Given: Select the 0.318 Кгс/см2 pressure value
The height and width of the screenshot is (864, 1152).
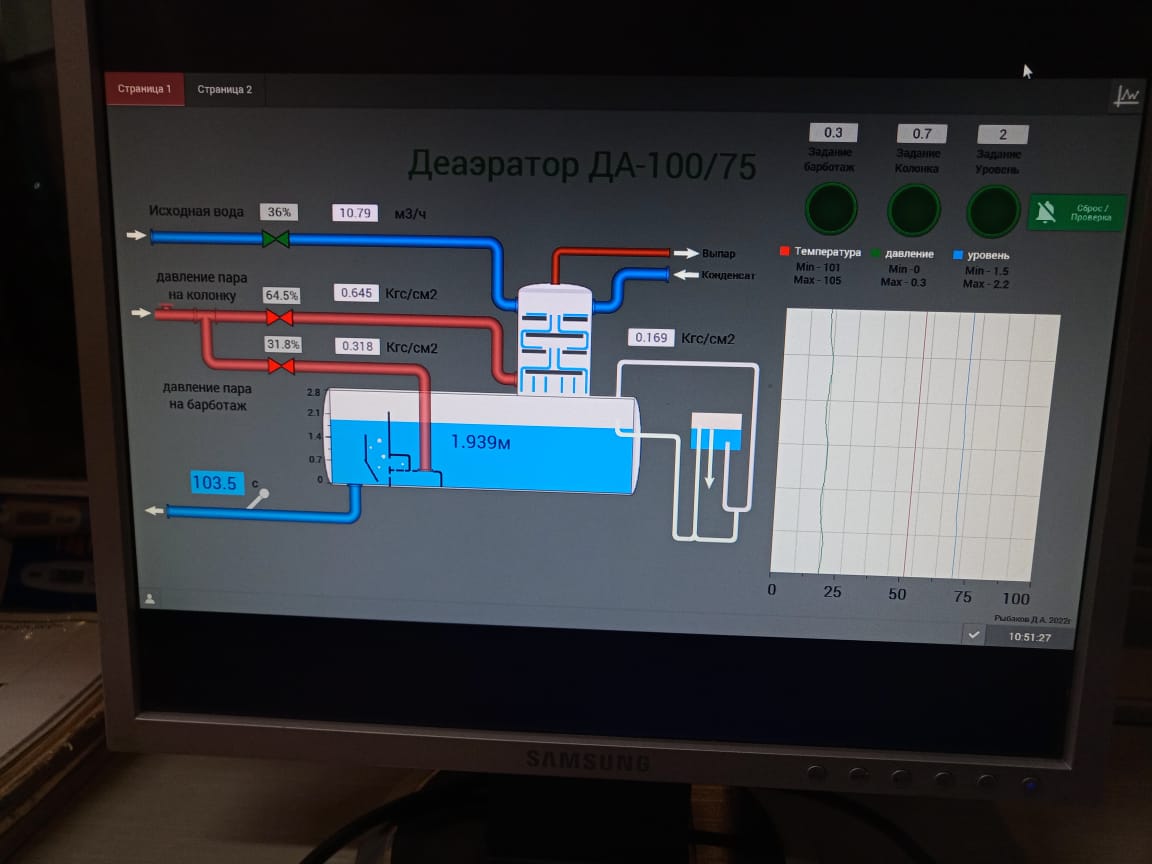Looking at the screenshot, I should point(357,346).
